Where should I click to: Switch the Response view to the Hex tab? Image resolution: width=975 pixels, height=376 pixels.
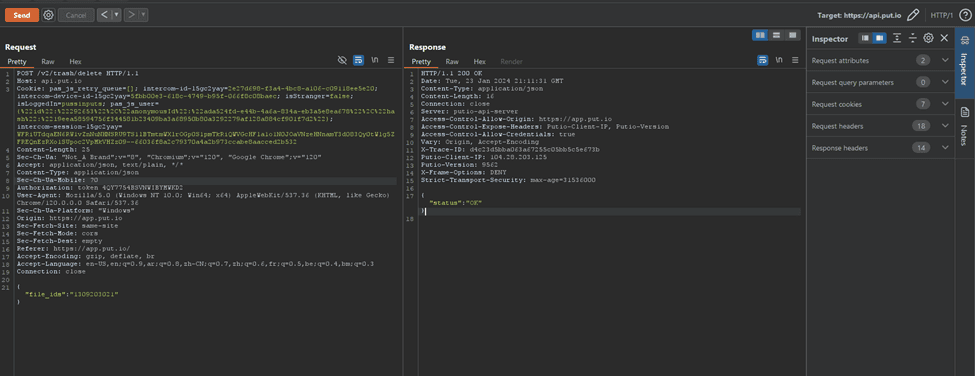click(479, 62)
